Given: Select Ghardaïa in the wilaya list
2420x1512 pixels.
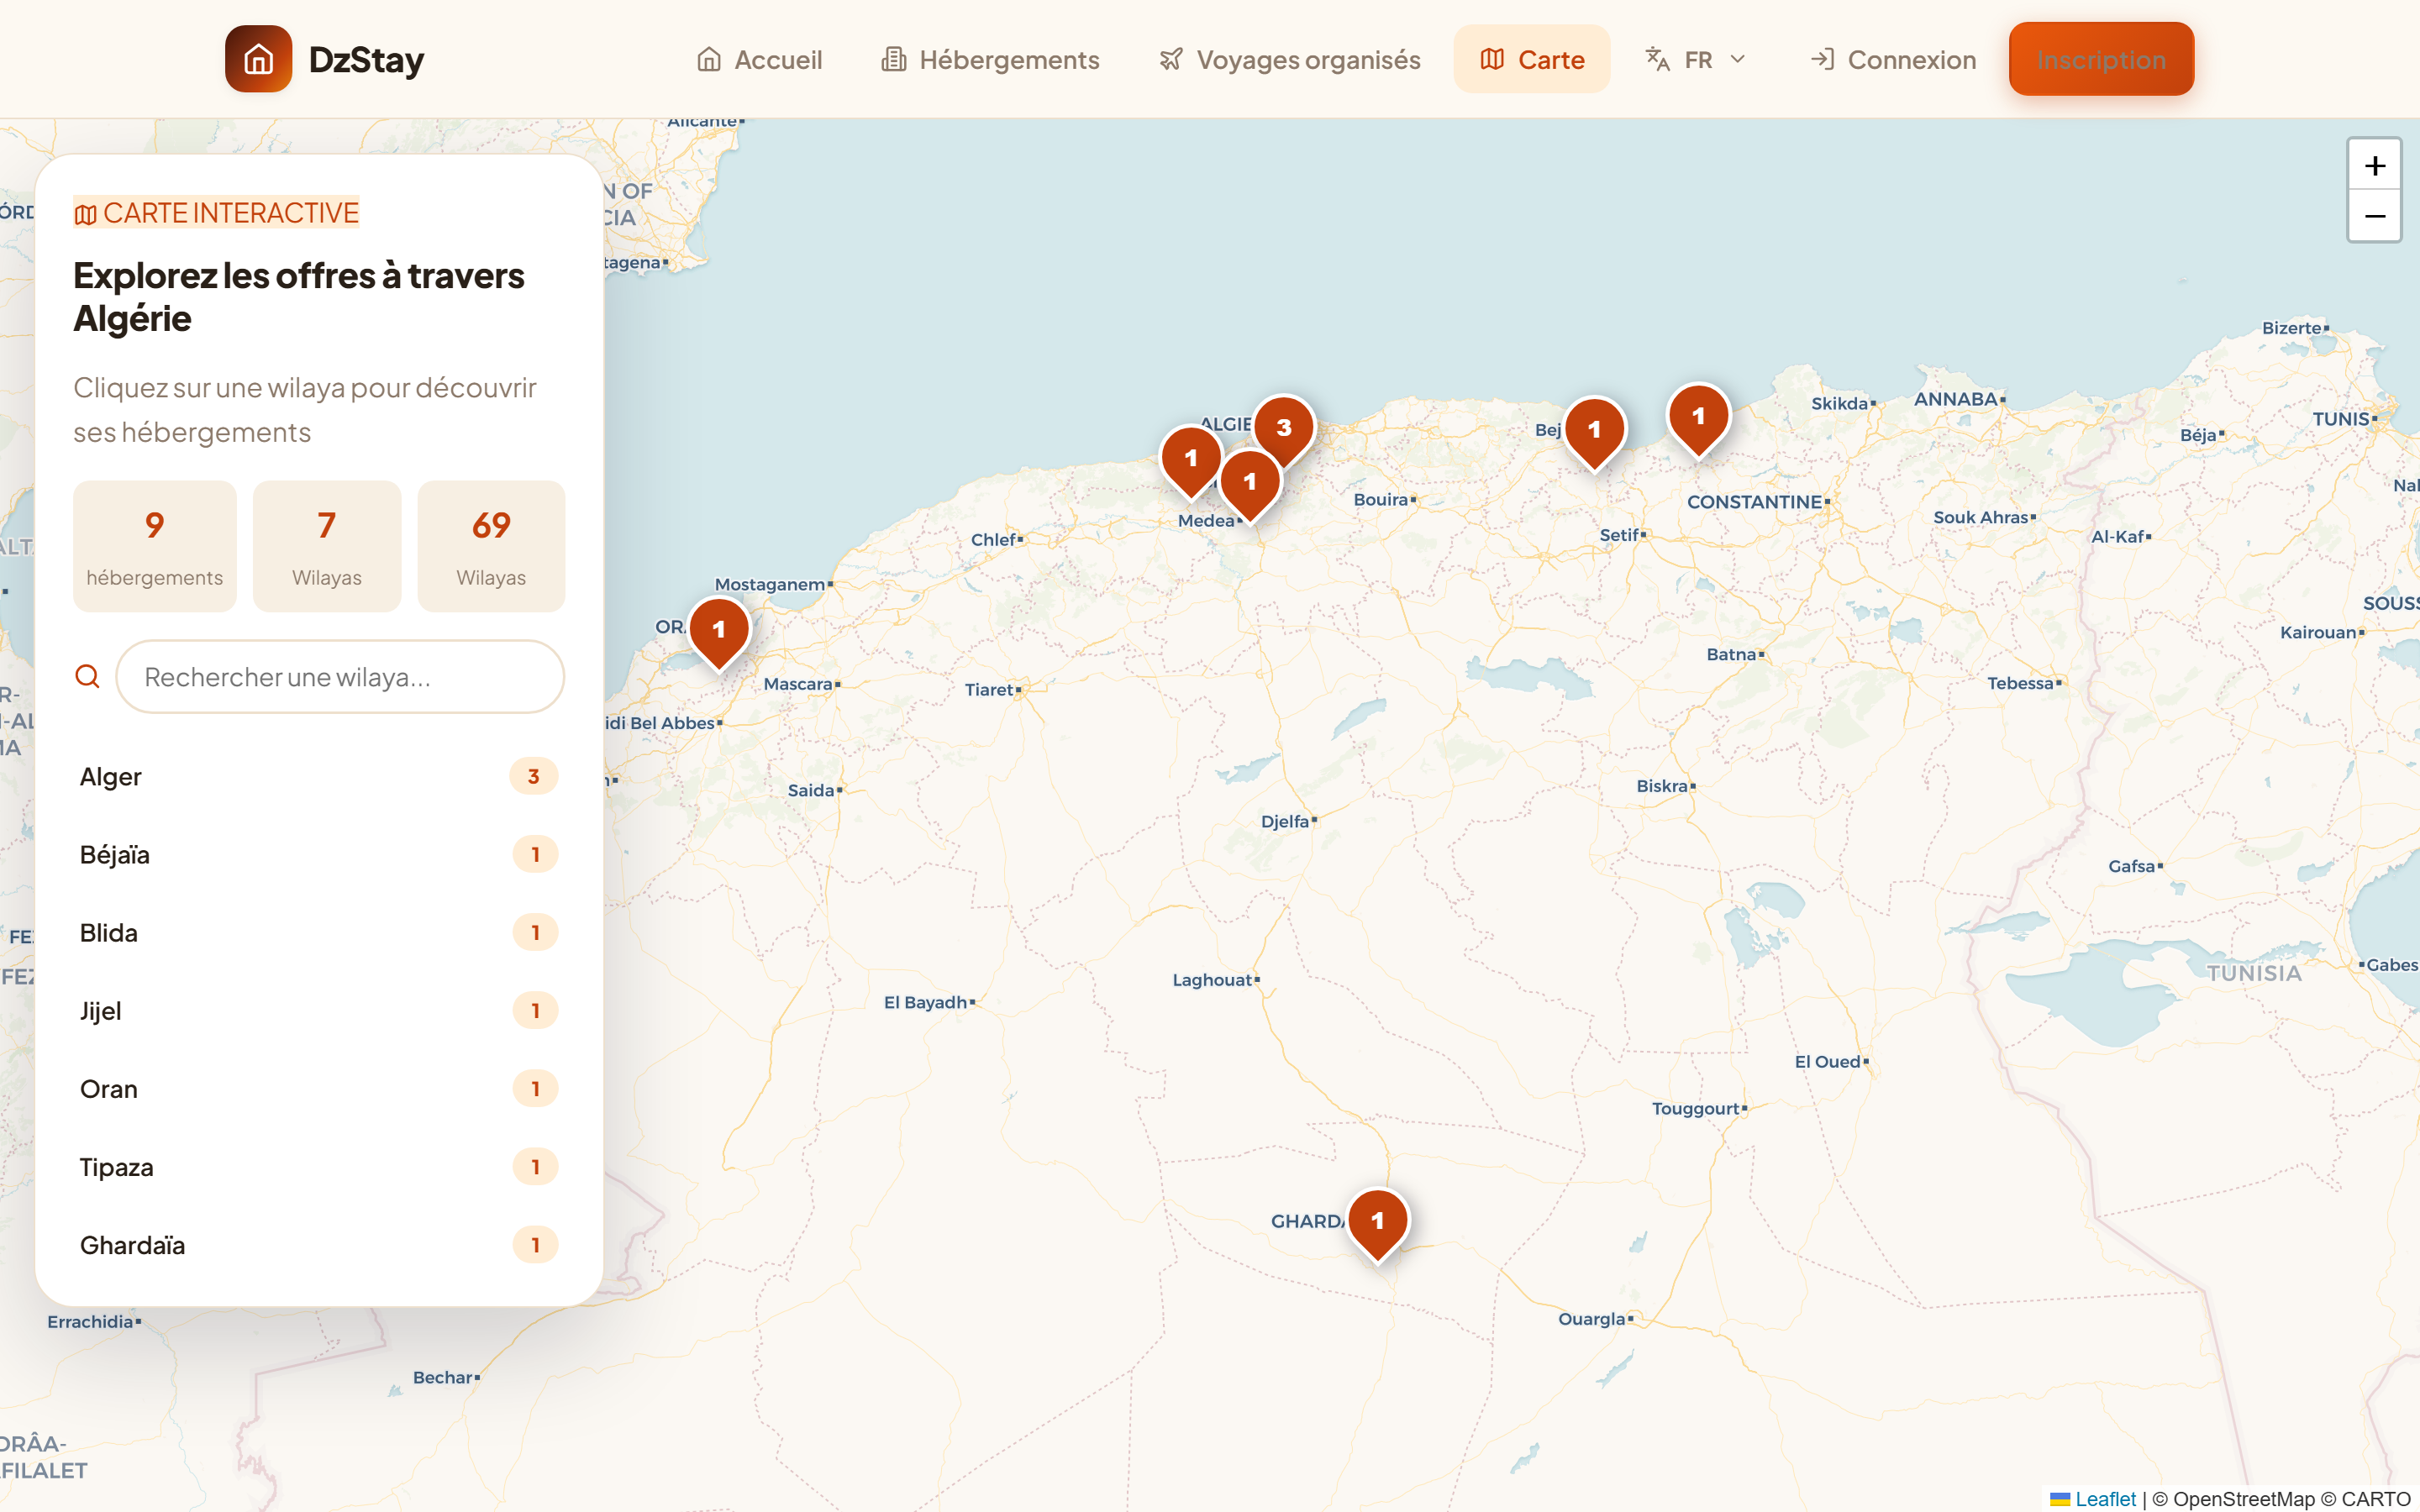Looking at the screenshot, I should pyautogui.click(x=319, y=1245).
